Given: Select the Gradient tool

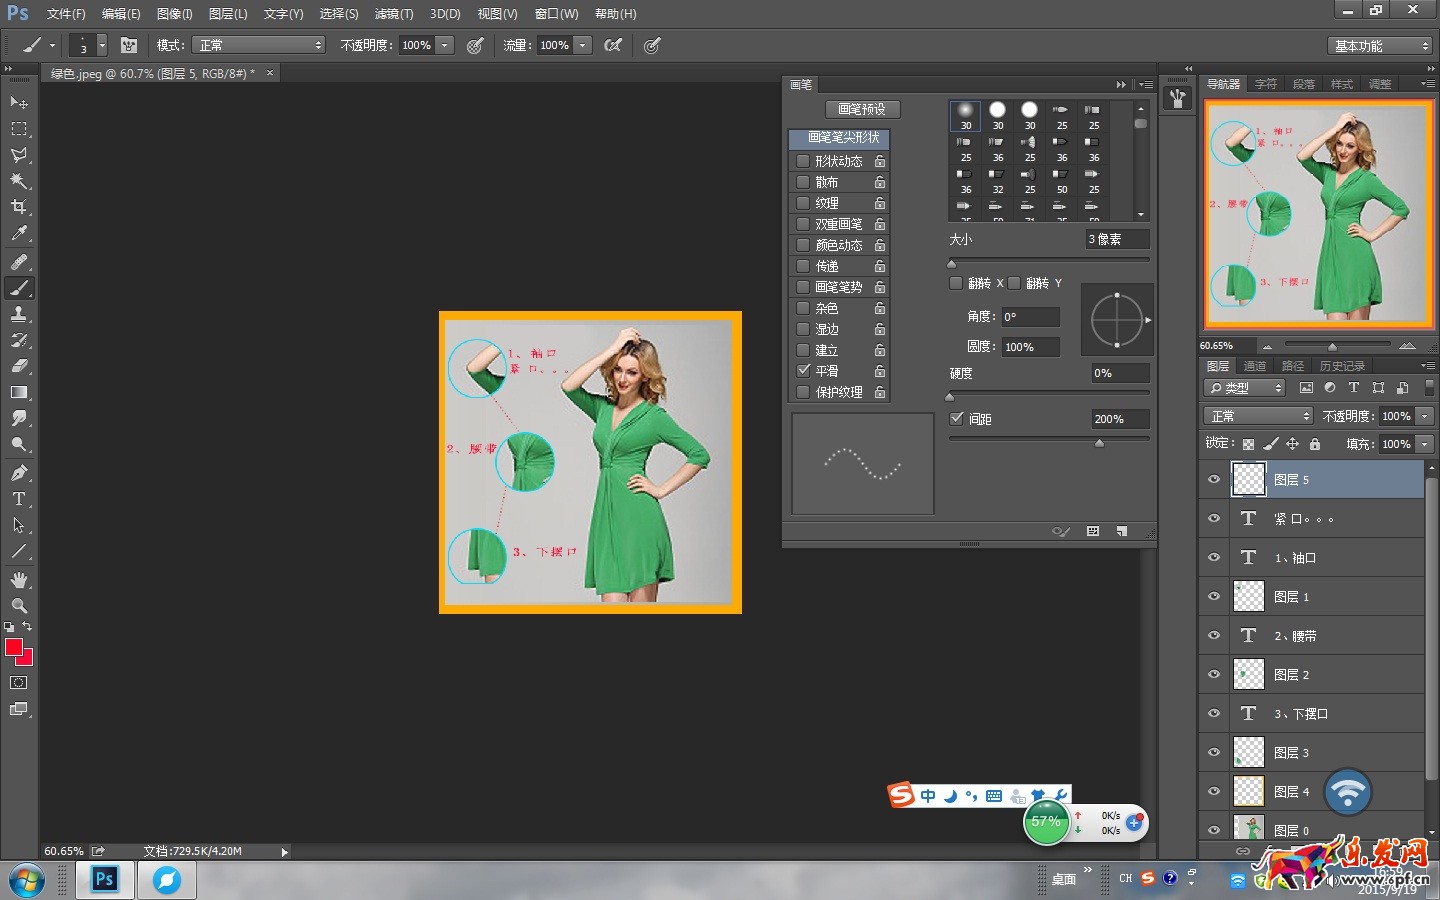Looking at the screenshot, I should (19, 392).
